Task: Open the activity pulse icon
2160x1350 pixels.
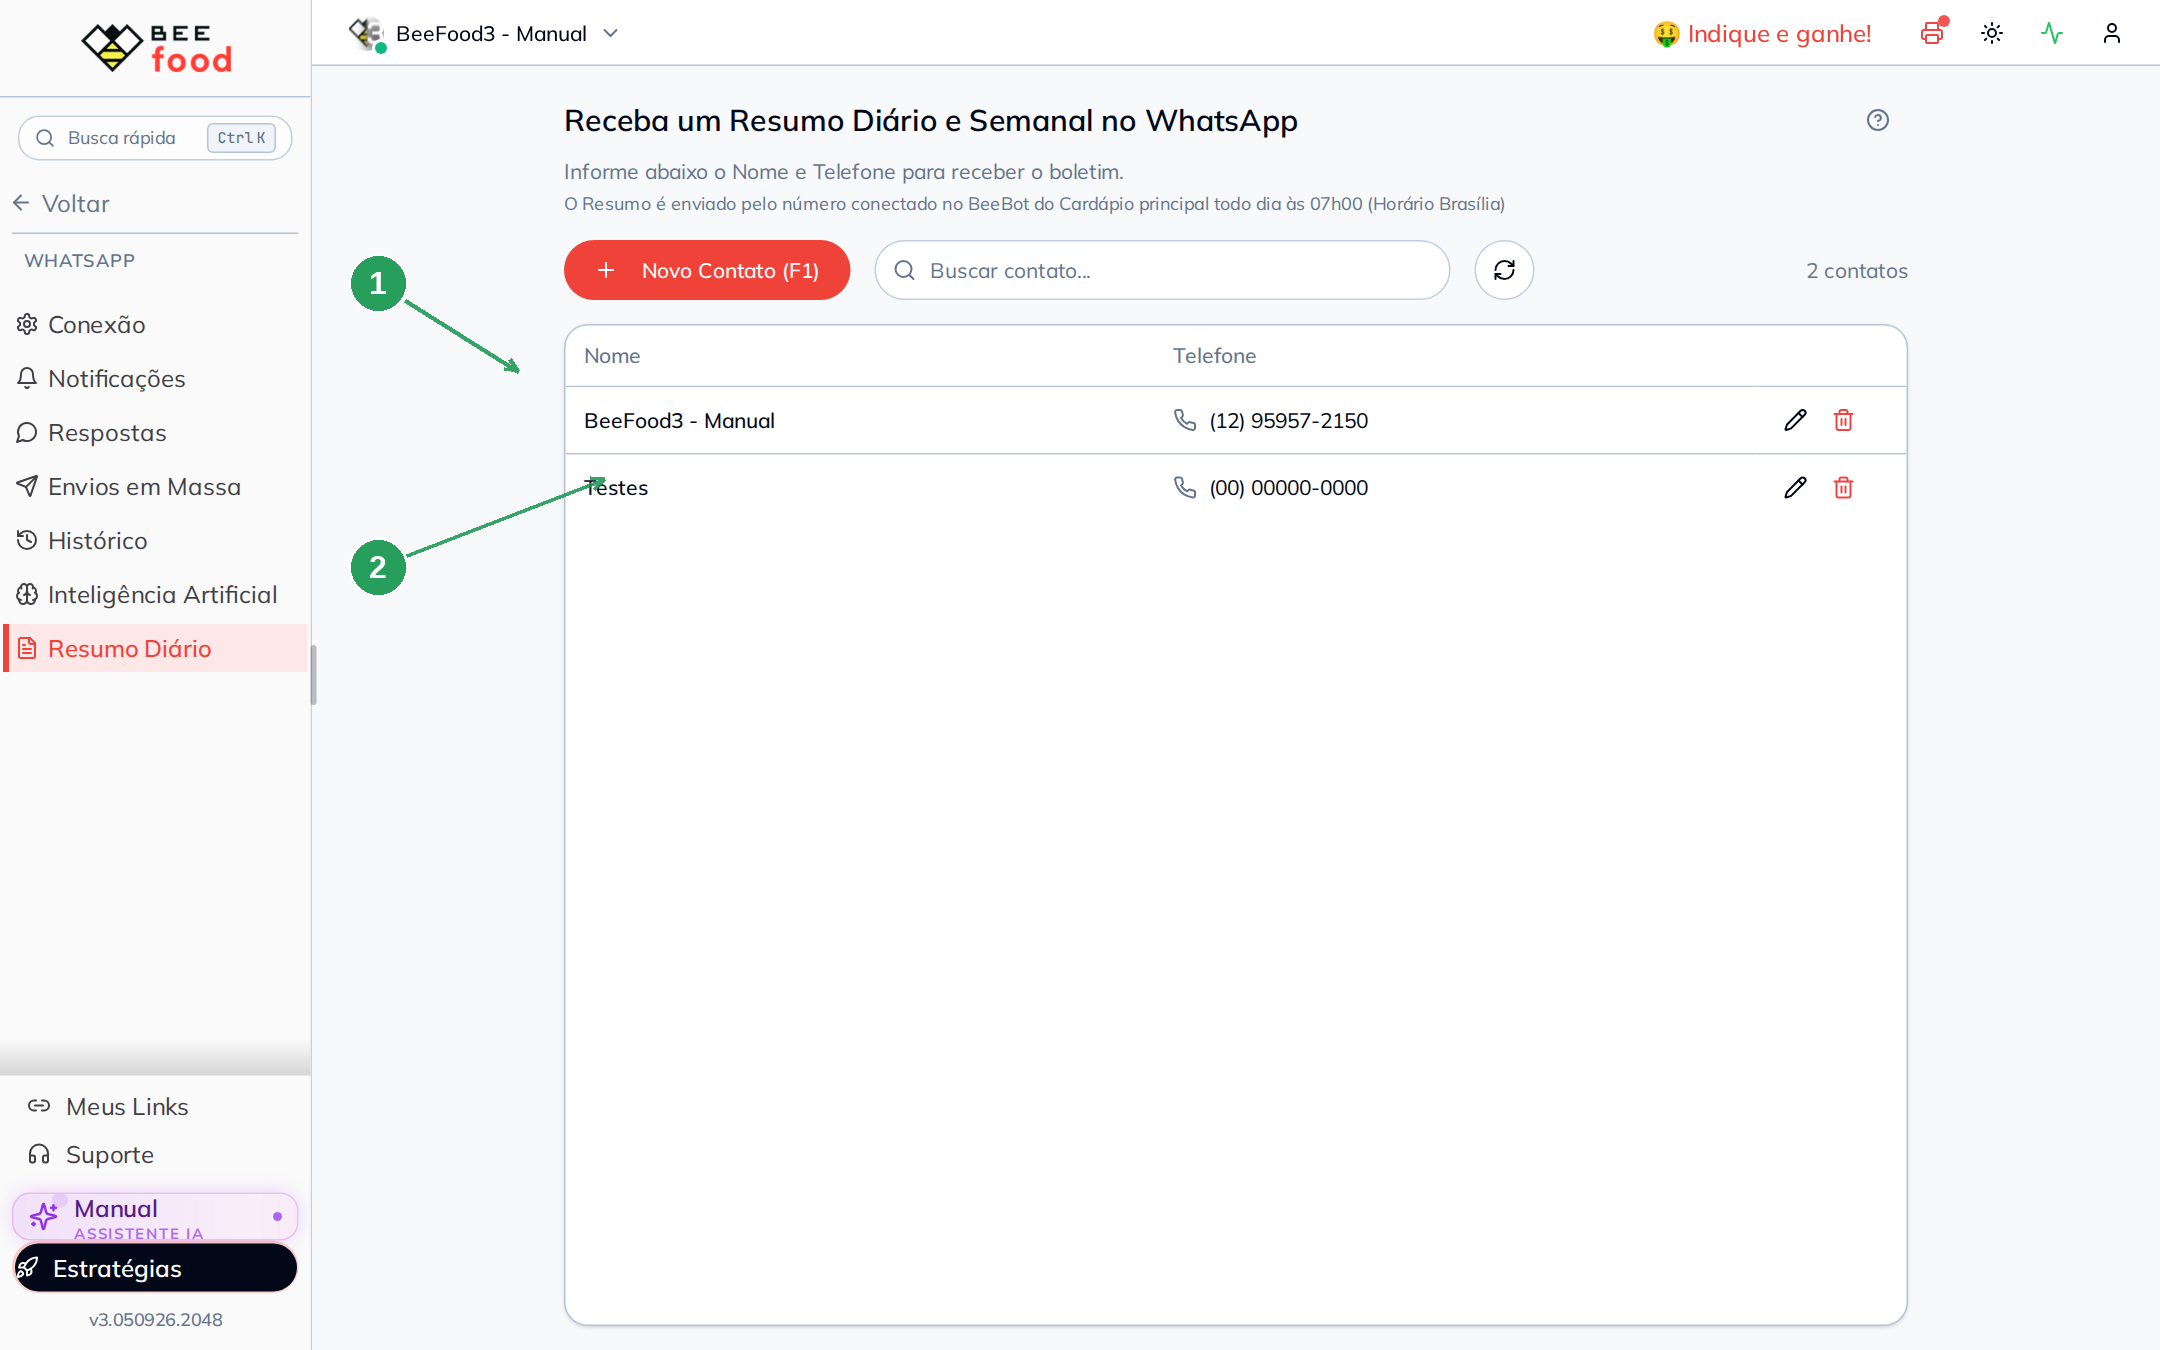Action: [2052, 33]
